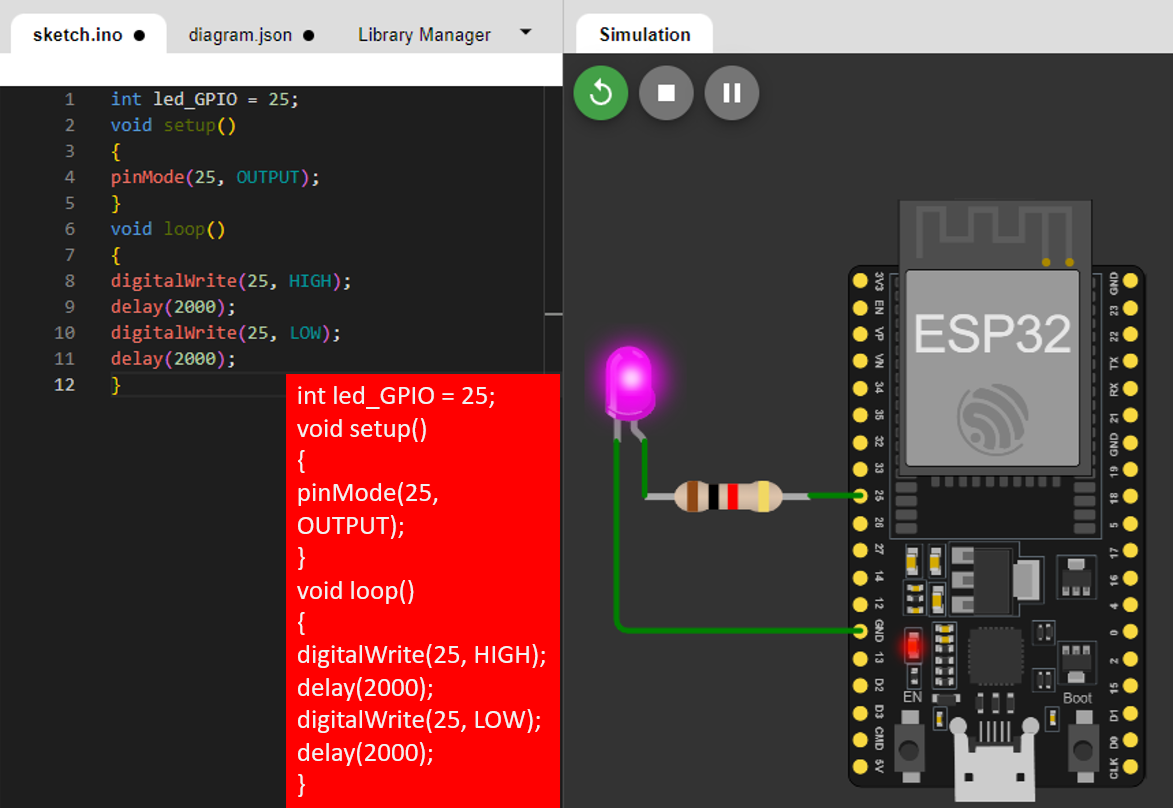This screenshot has height=808, width=1173.
Task: Click pin 34 on the ESP32
Action: click(860, 388)
